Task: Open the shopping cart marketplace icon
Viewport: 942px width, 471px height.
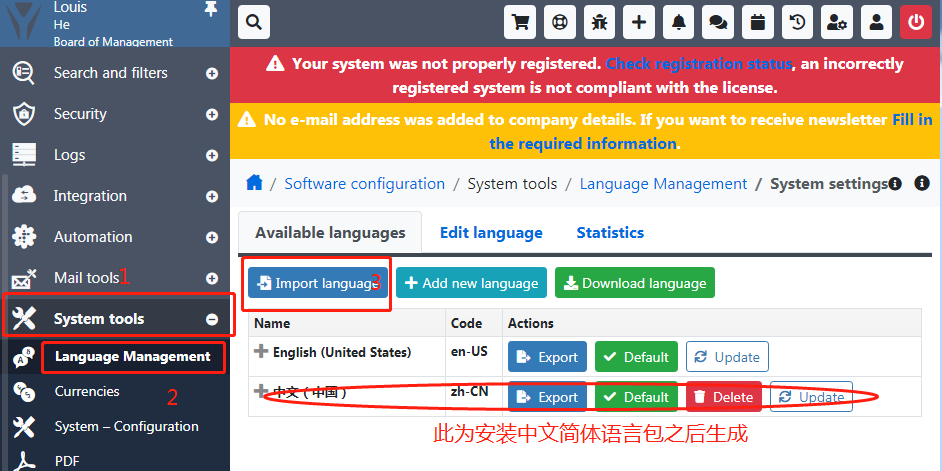Action: 520,23
